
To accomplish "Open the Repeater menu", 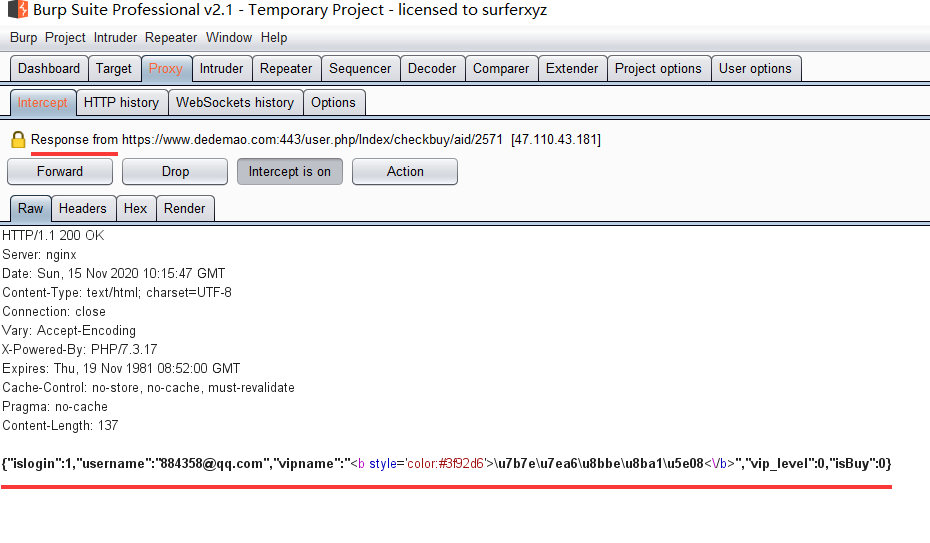I will [171, 37].
